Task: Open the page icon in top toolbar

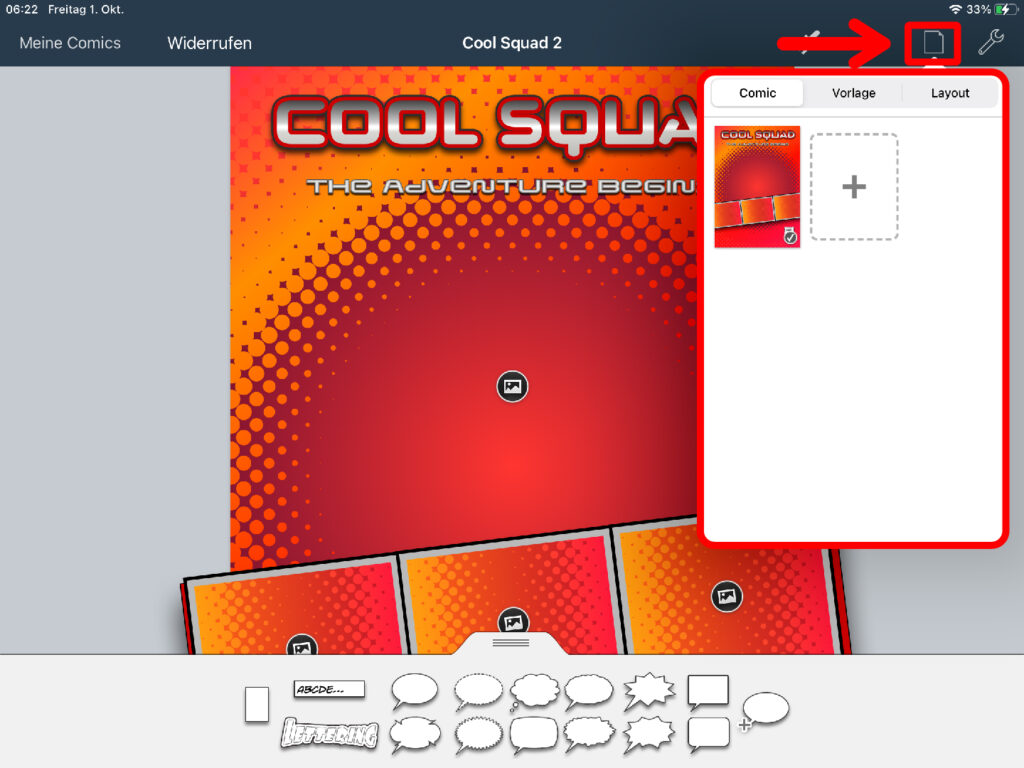Action: point(932,43)
